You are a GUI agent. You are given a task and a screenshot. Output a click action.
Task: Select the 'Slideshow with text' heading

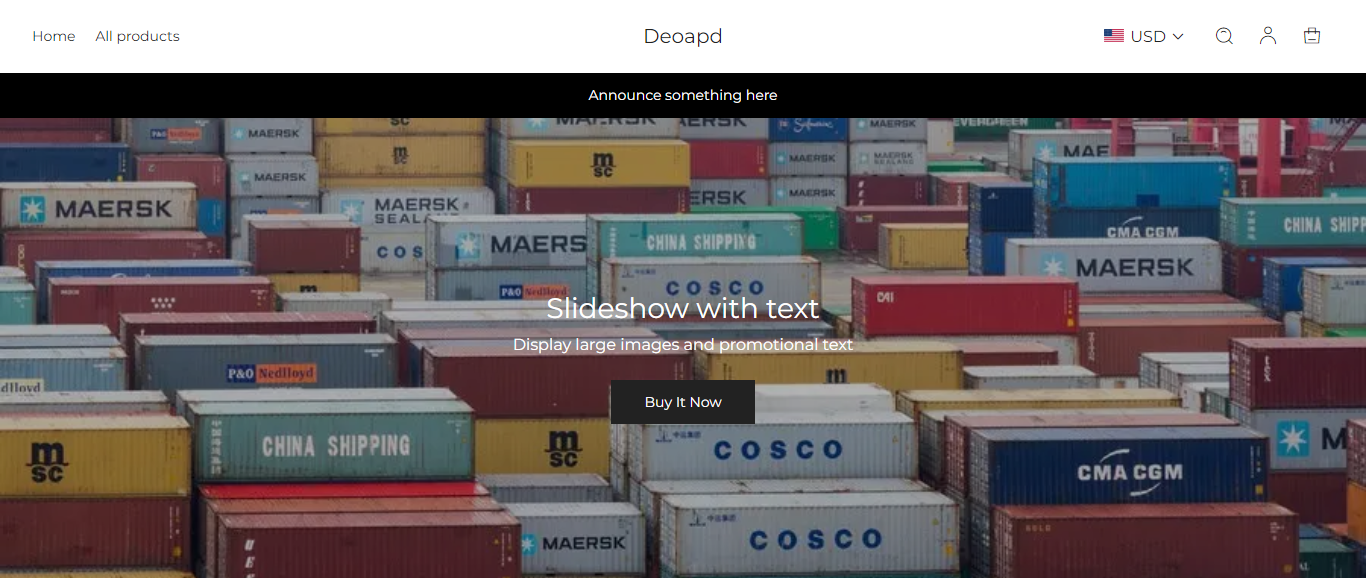[x=683, y=308]
